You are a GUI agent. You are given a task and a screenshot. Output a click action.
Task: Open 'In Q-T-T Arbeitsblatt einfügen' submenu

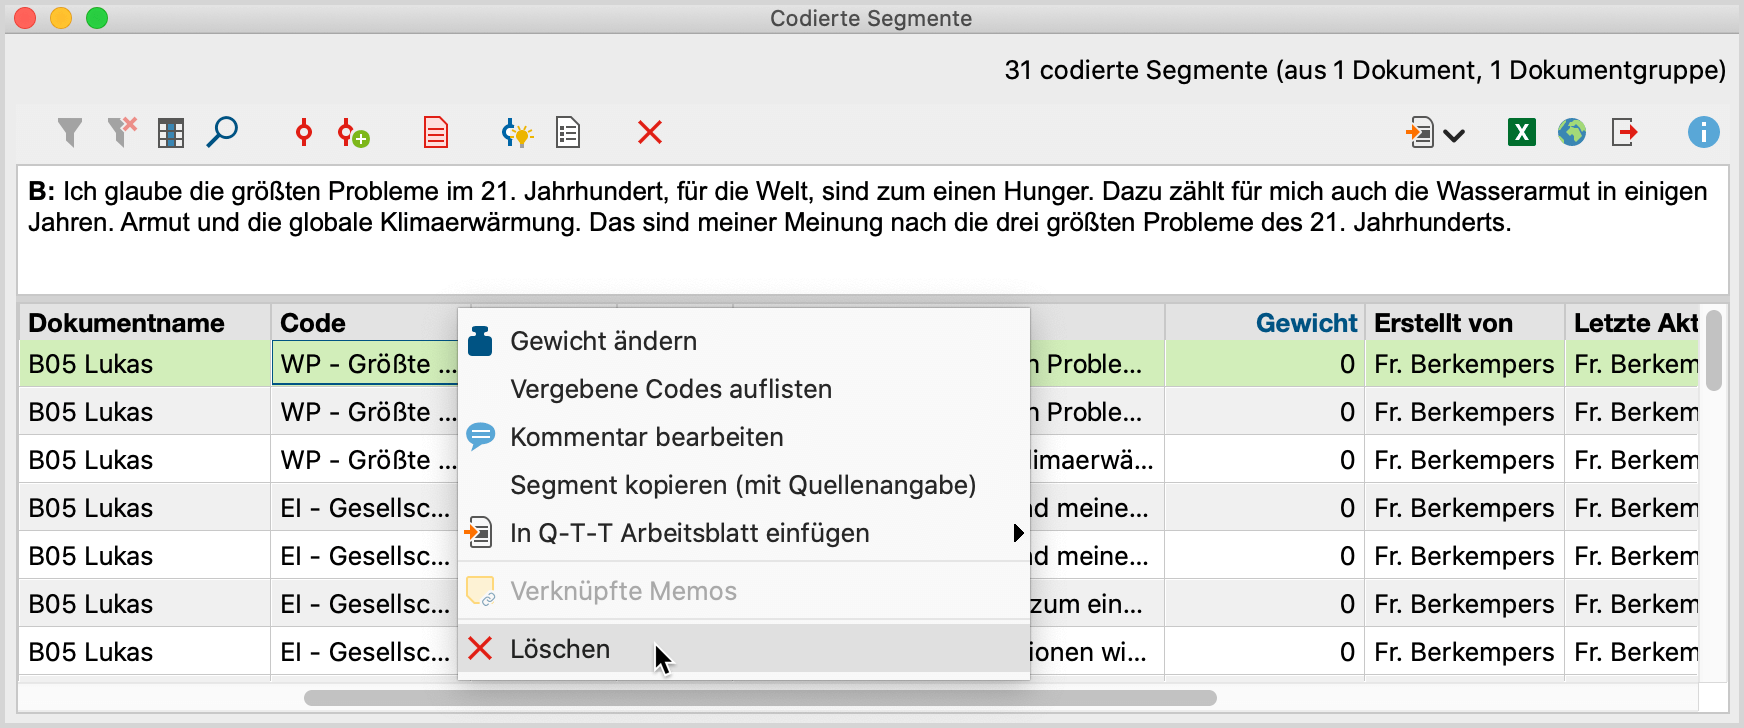pos(744,533)
